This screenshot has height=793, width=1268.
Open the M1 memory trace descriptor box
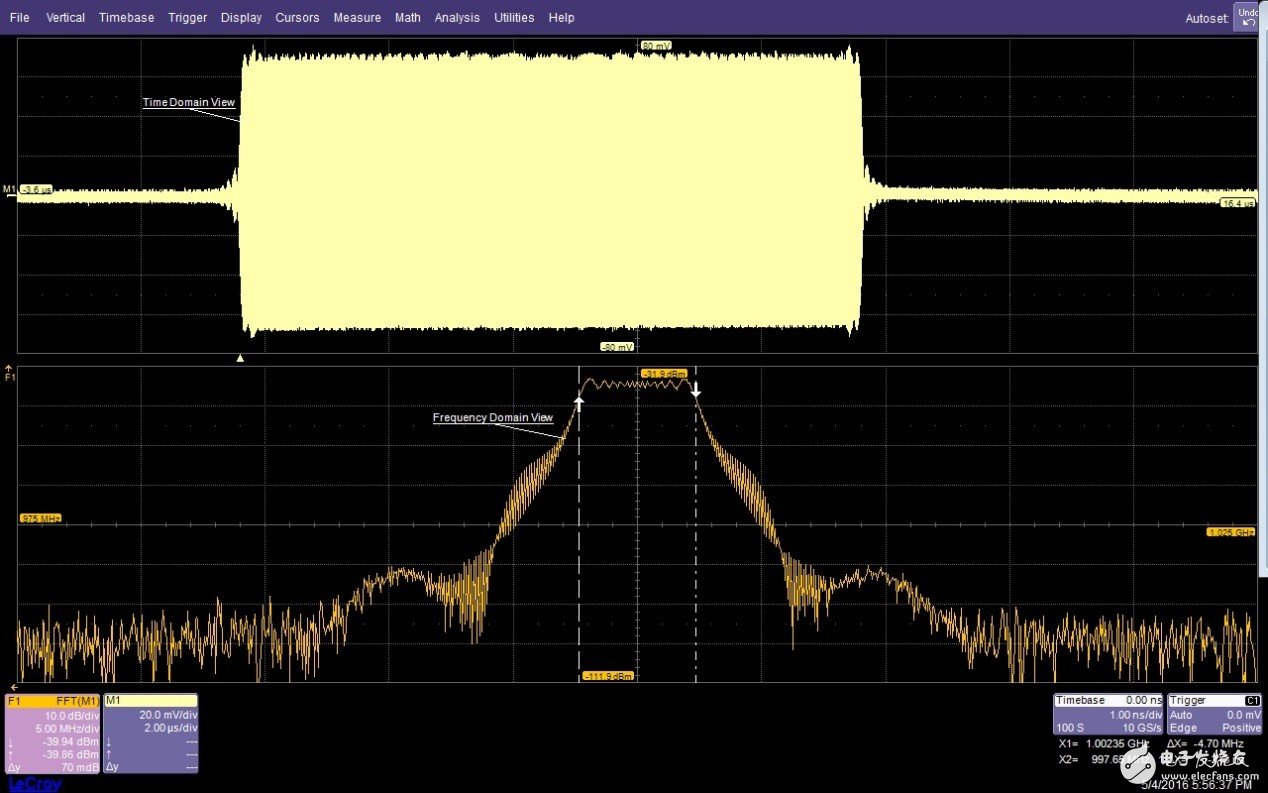[x=150, y=734]
